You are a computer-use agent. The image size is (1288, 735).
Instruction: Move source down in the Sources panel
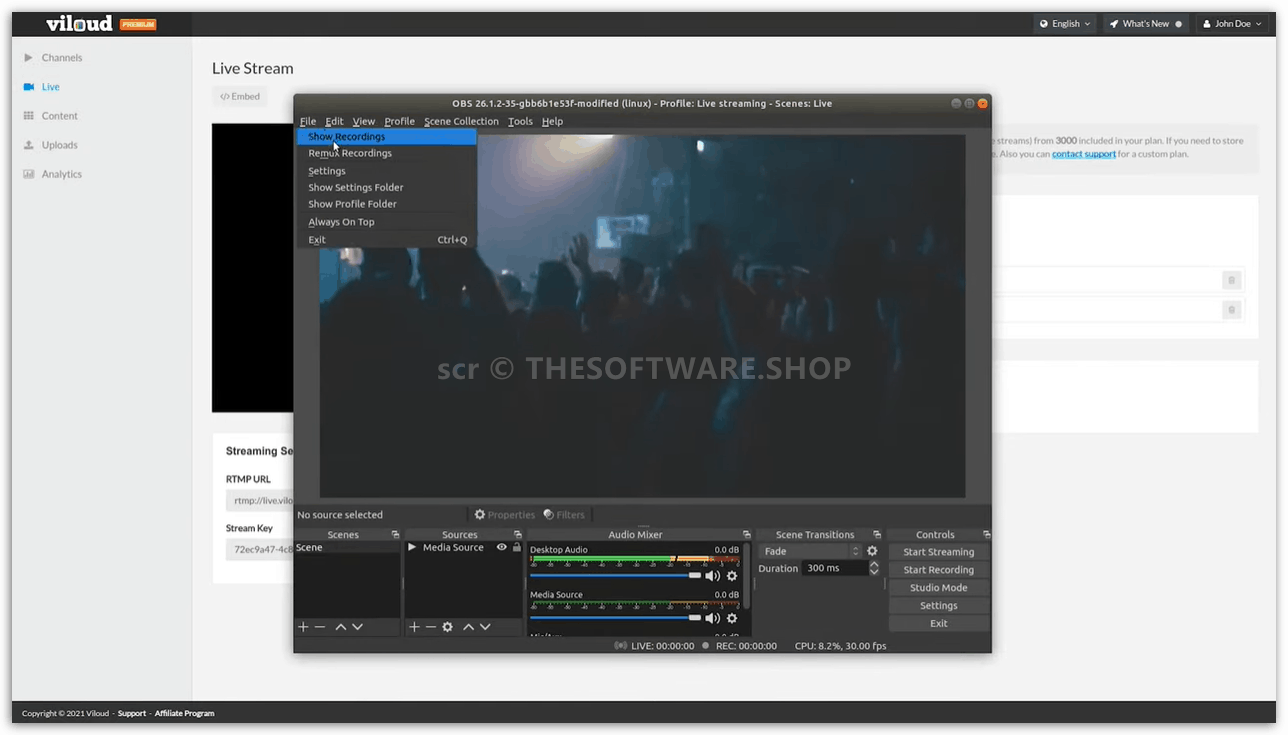tap(485, 627)
